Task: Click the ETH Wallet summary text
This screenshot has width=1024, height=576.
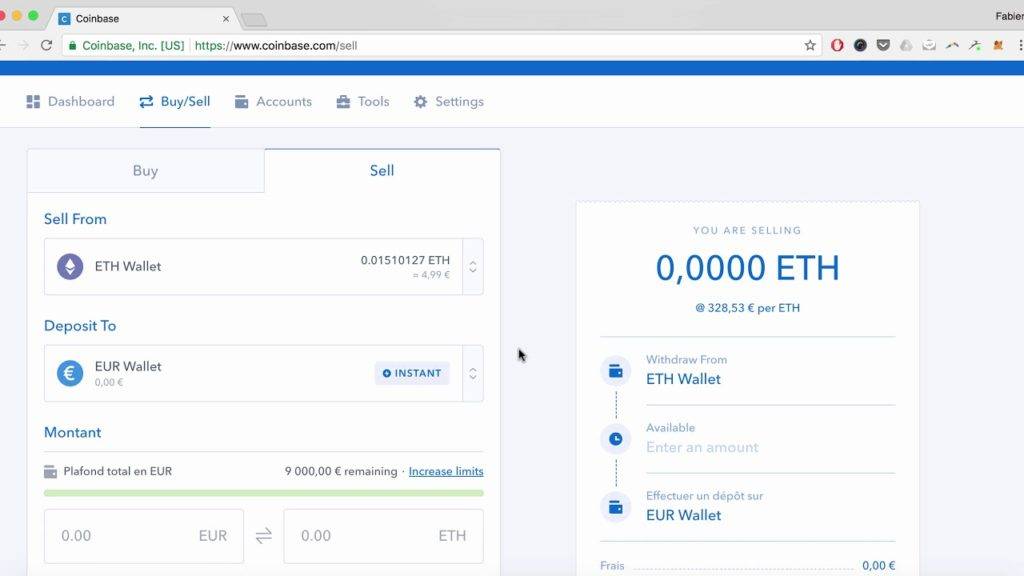Action: [683, 379]
